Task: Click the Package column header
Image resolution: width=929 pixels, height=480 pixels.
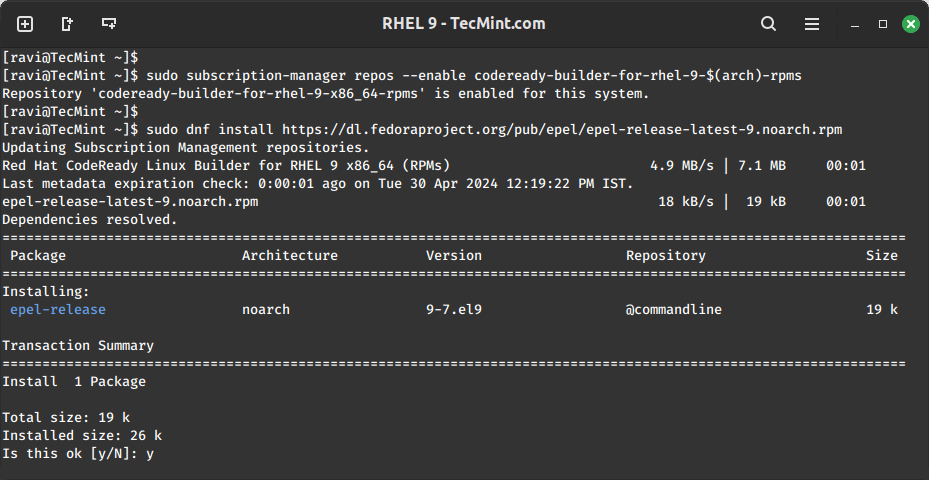Action: (x=38, y=256)
